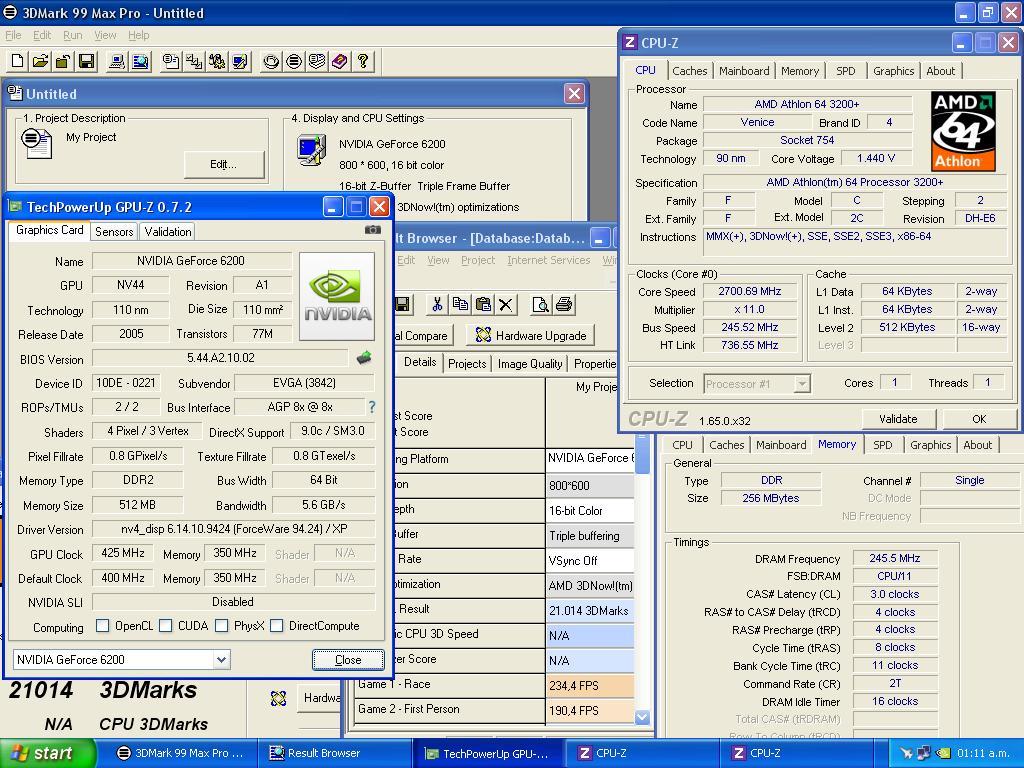Click the yellow question mark toolbar icon

tap(362, 61)
